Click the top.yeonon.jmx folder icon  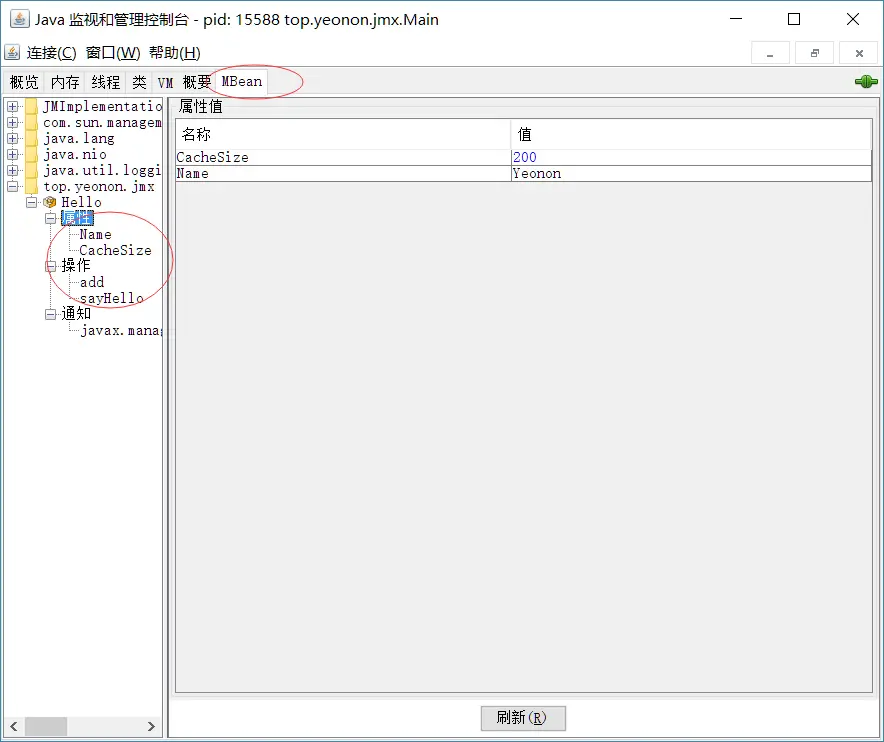tap(32, 186)
